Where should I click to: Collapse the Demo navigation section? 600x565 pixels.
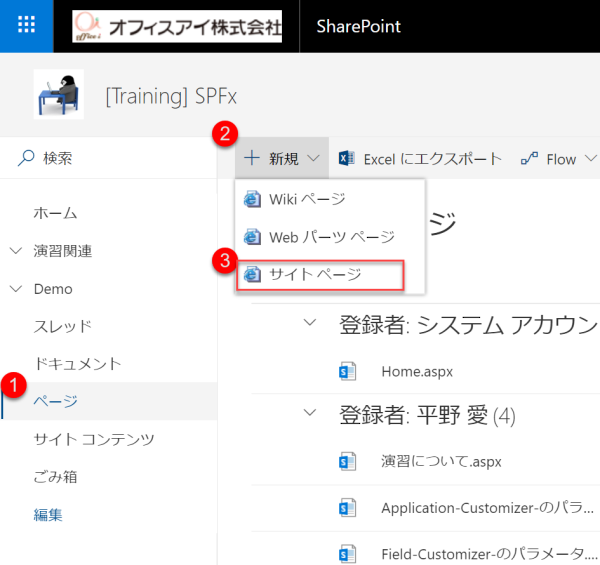(x=16, y=289)
